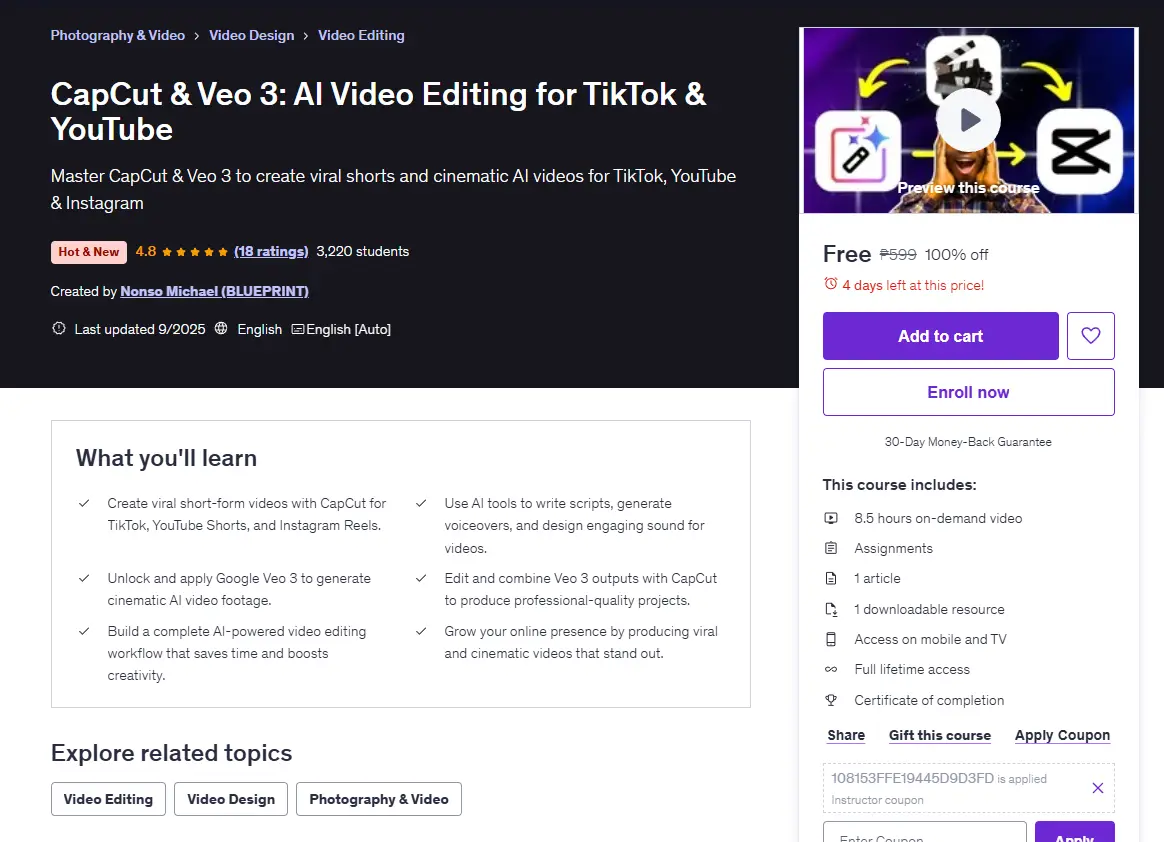1164x842 pixels.
Task: Open Video Editing breadcrumb link
Action: pos(362,35)
